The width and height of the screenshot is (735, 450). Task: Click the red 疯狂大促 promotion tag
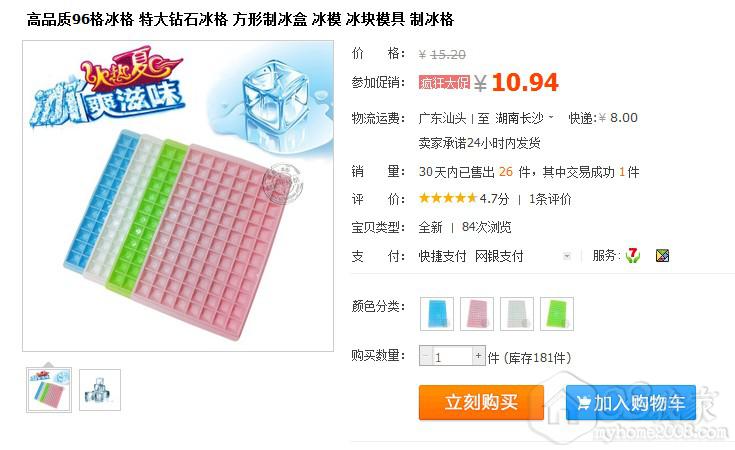pyautogui.click(x=444, y=82)
